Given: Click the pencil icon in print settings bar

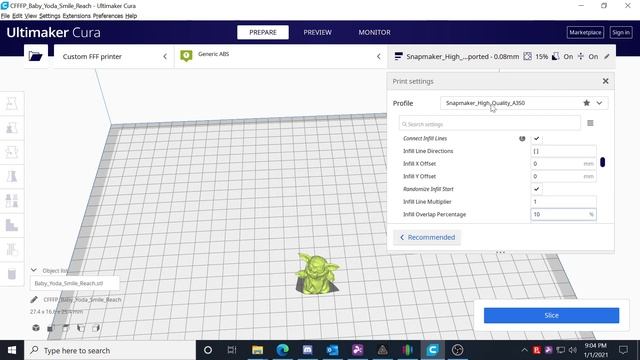Looking at the screenshot, I should pyautogui.click(x=607, y=56).
